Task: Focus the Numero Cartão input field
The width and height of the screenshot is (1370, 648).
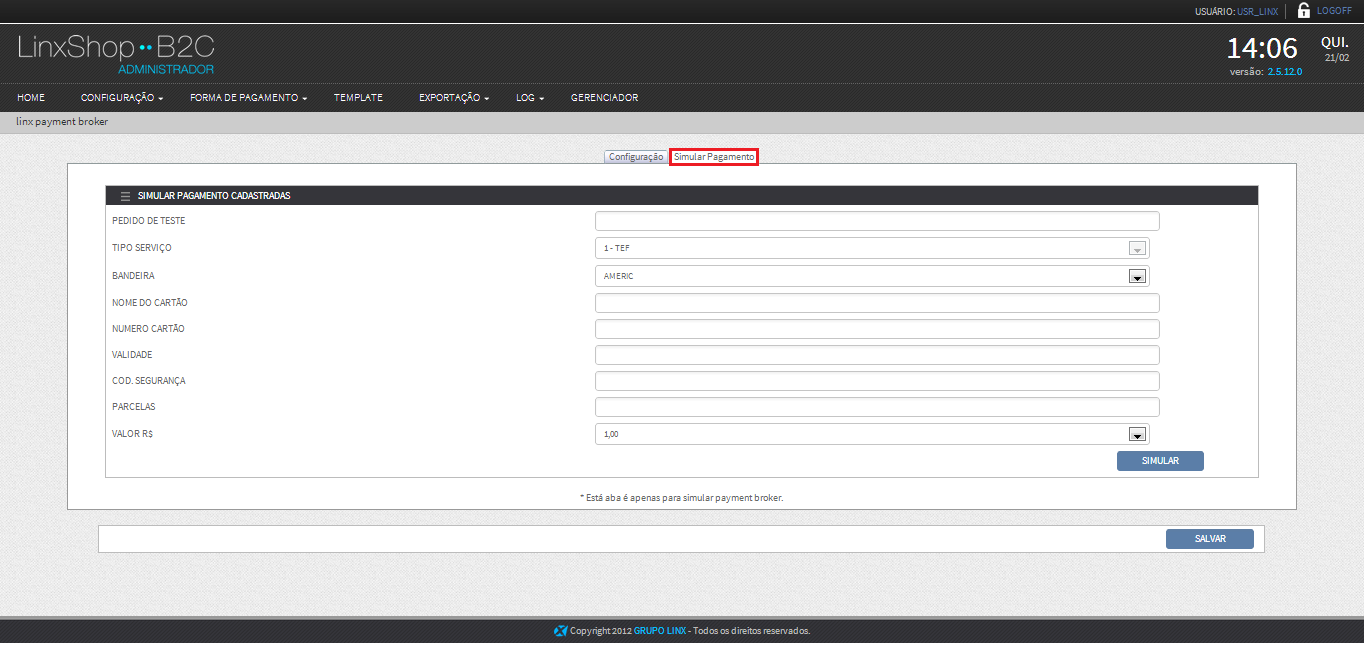Action: (x=877, y=329)
